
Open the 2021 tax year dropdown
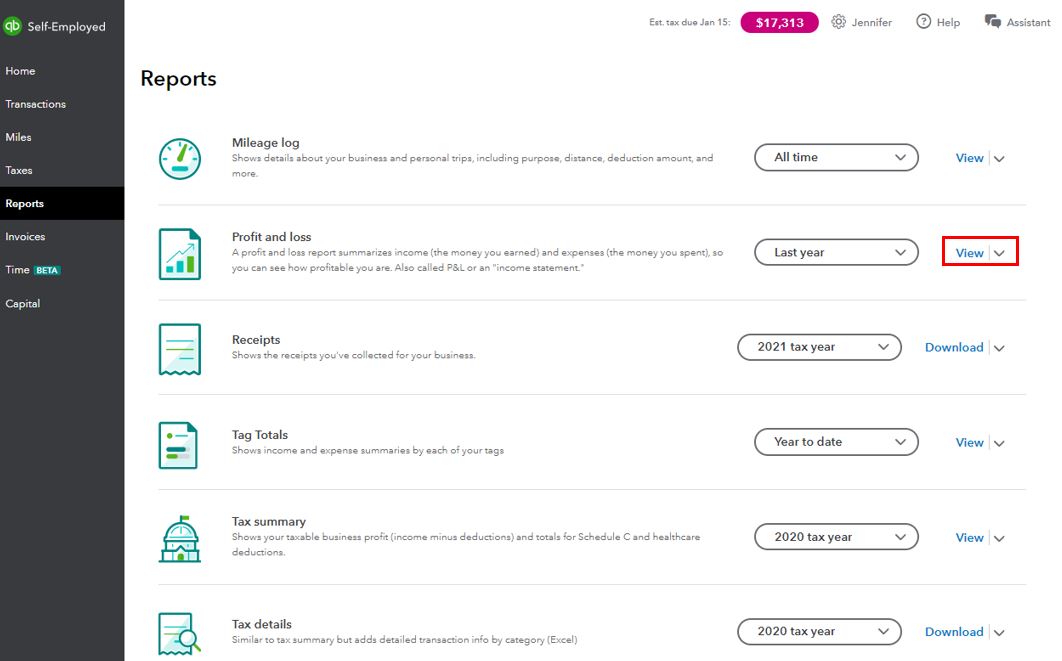point(820,347)
